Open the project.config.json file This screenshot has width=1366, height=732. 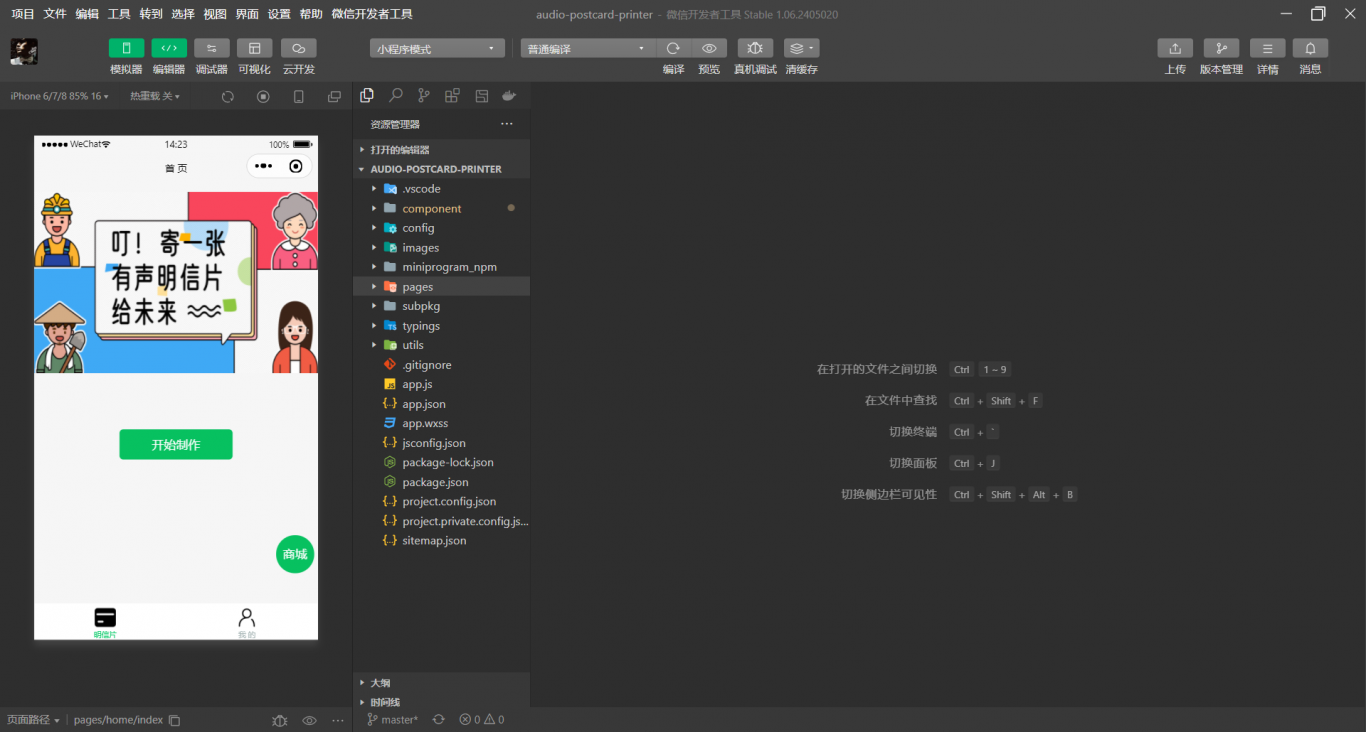(441, 501)
